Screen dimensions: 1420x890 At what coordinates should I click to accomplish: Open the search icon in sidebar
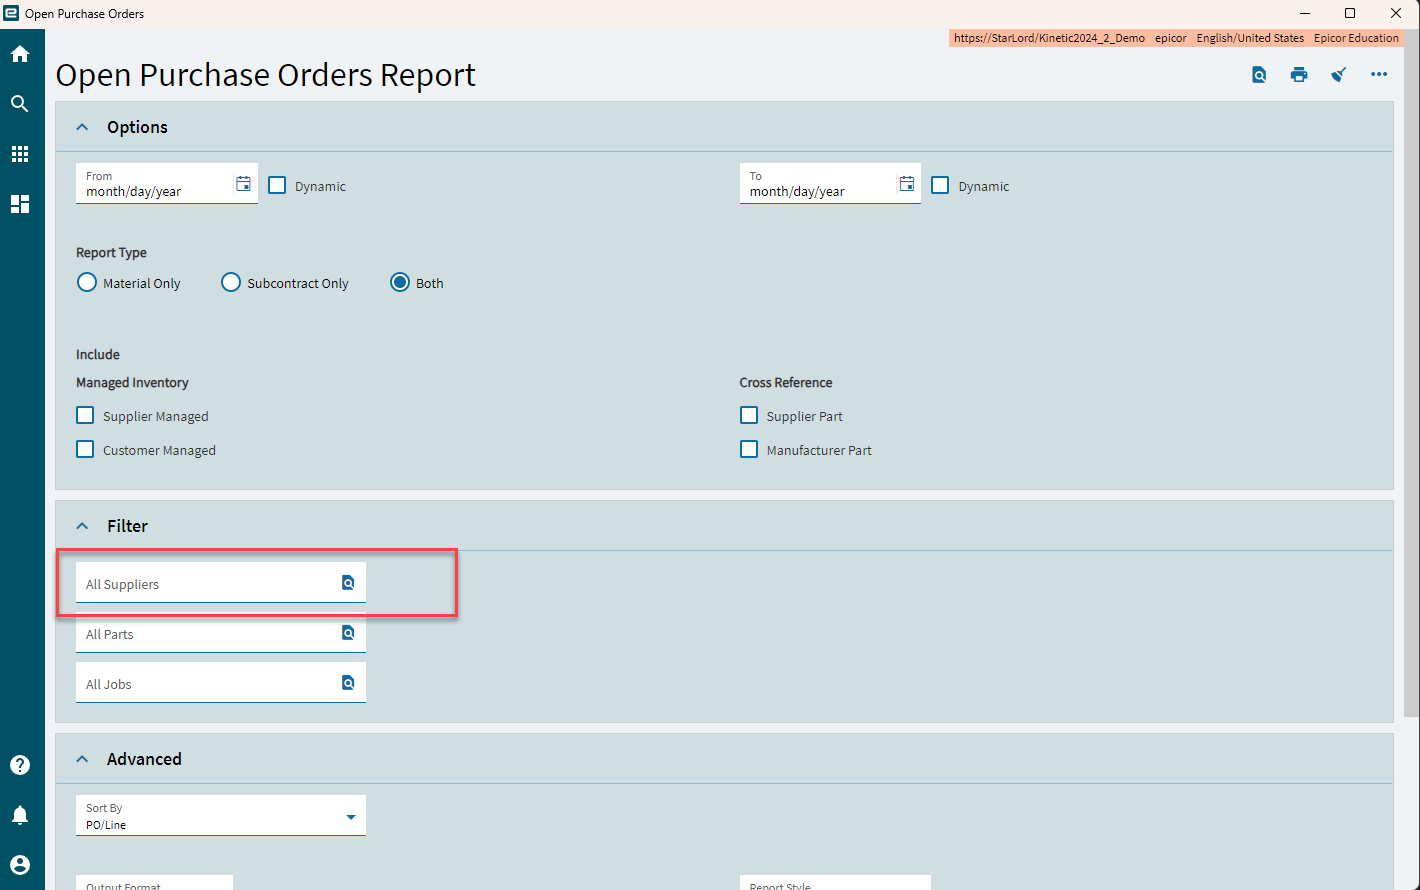(x=20, y=104)
